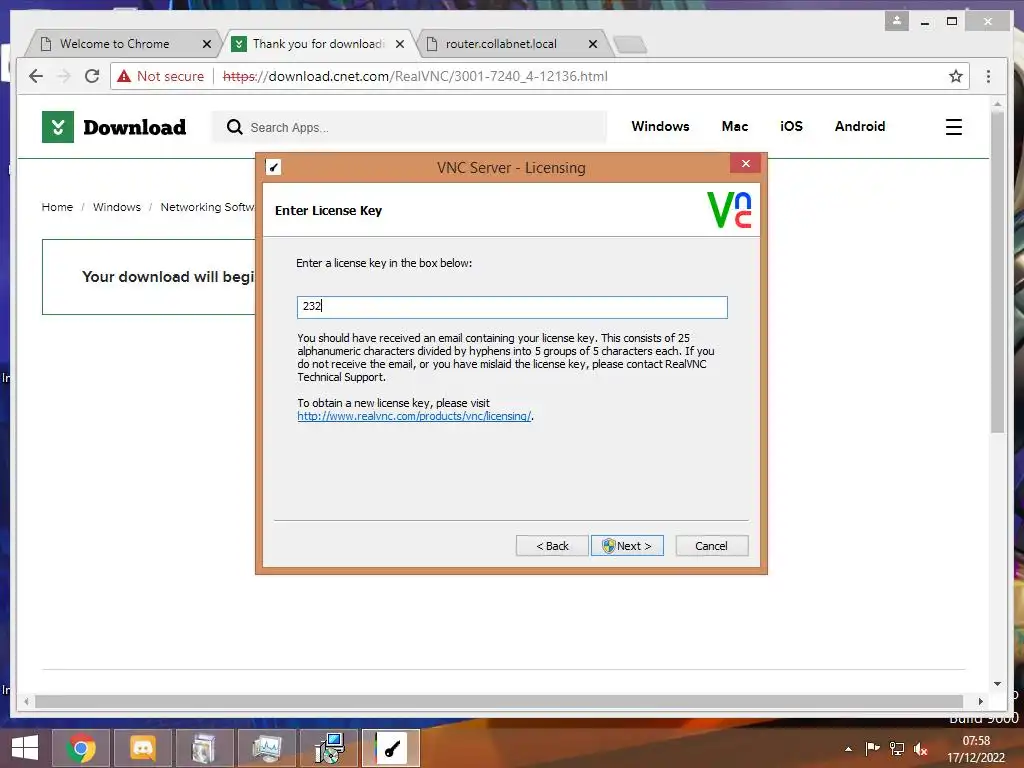The height and width of the screenshot is (768, 1024).
Task: Click the Windows breadcrumb link
Action: (117, 207)
